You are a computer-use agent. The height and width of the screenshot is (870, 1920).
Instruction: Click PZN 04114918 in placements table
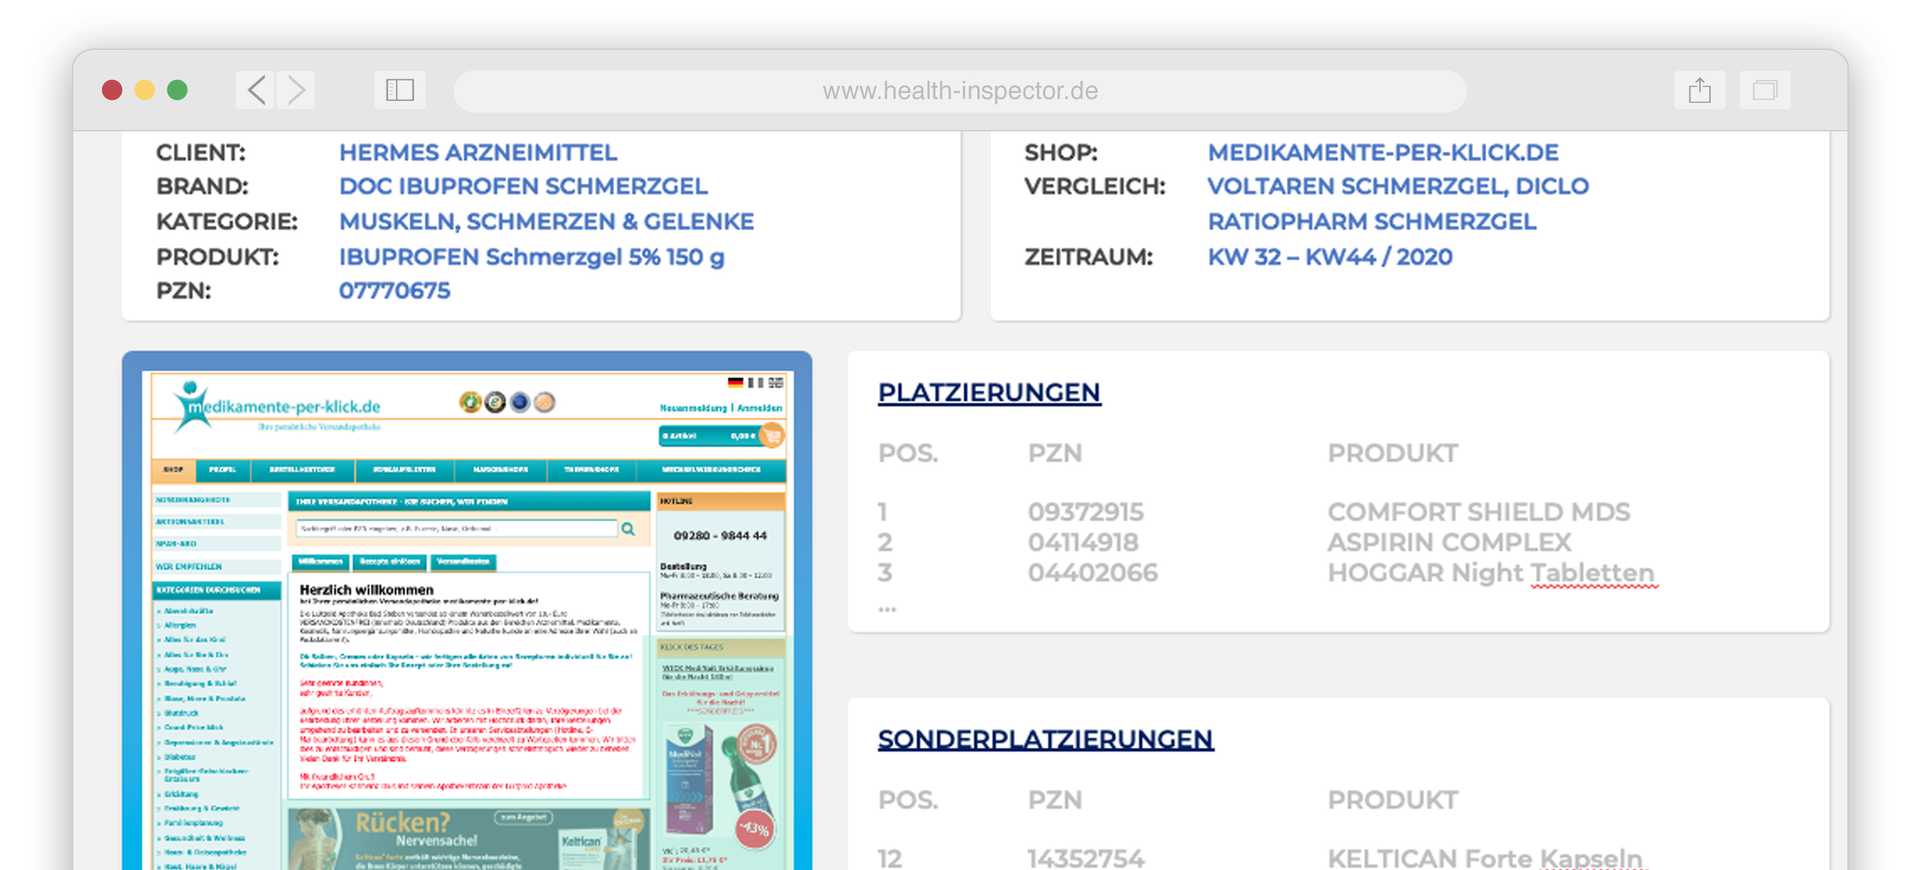1083,543
